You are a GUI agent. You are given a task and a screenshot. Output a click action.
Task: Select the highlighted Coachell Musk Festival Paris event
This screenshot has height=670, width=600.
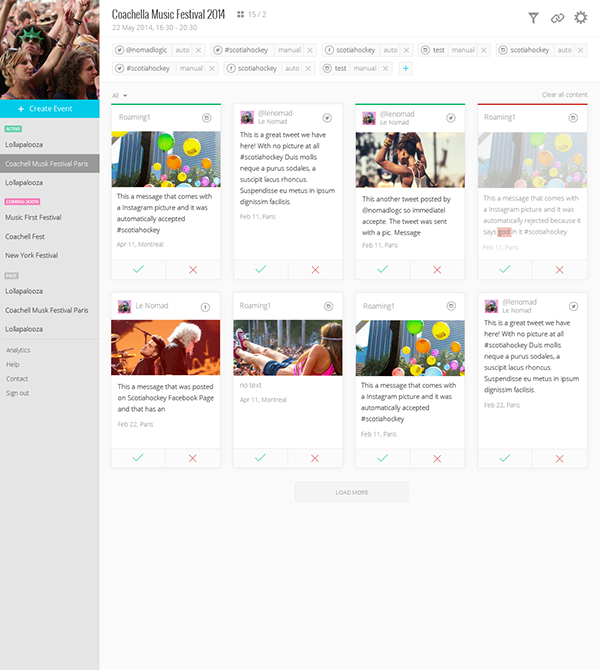[x=50, y=164]
